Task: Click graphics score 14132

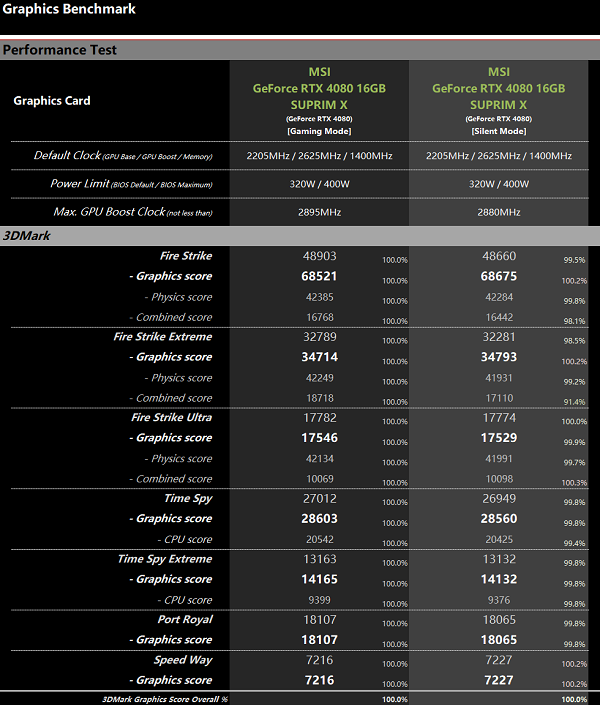Action: click(499, 580)
